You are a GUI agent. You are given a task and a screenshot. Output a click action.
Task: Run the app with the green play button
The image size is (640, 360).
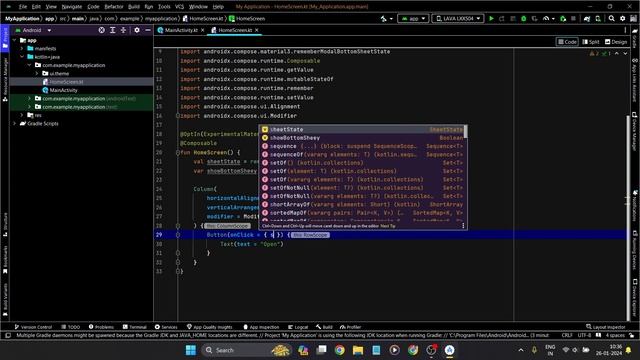coord(491,19)
